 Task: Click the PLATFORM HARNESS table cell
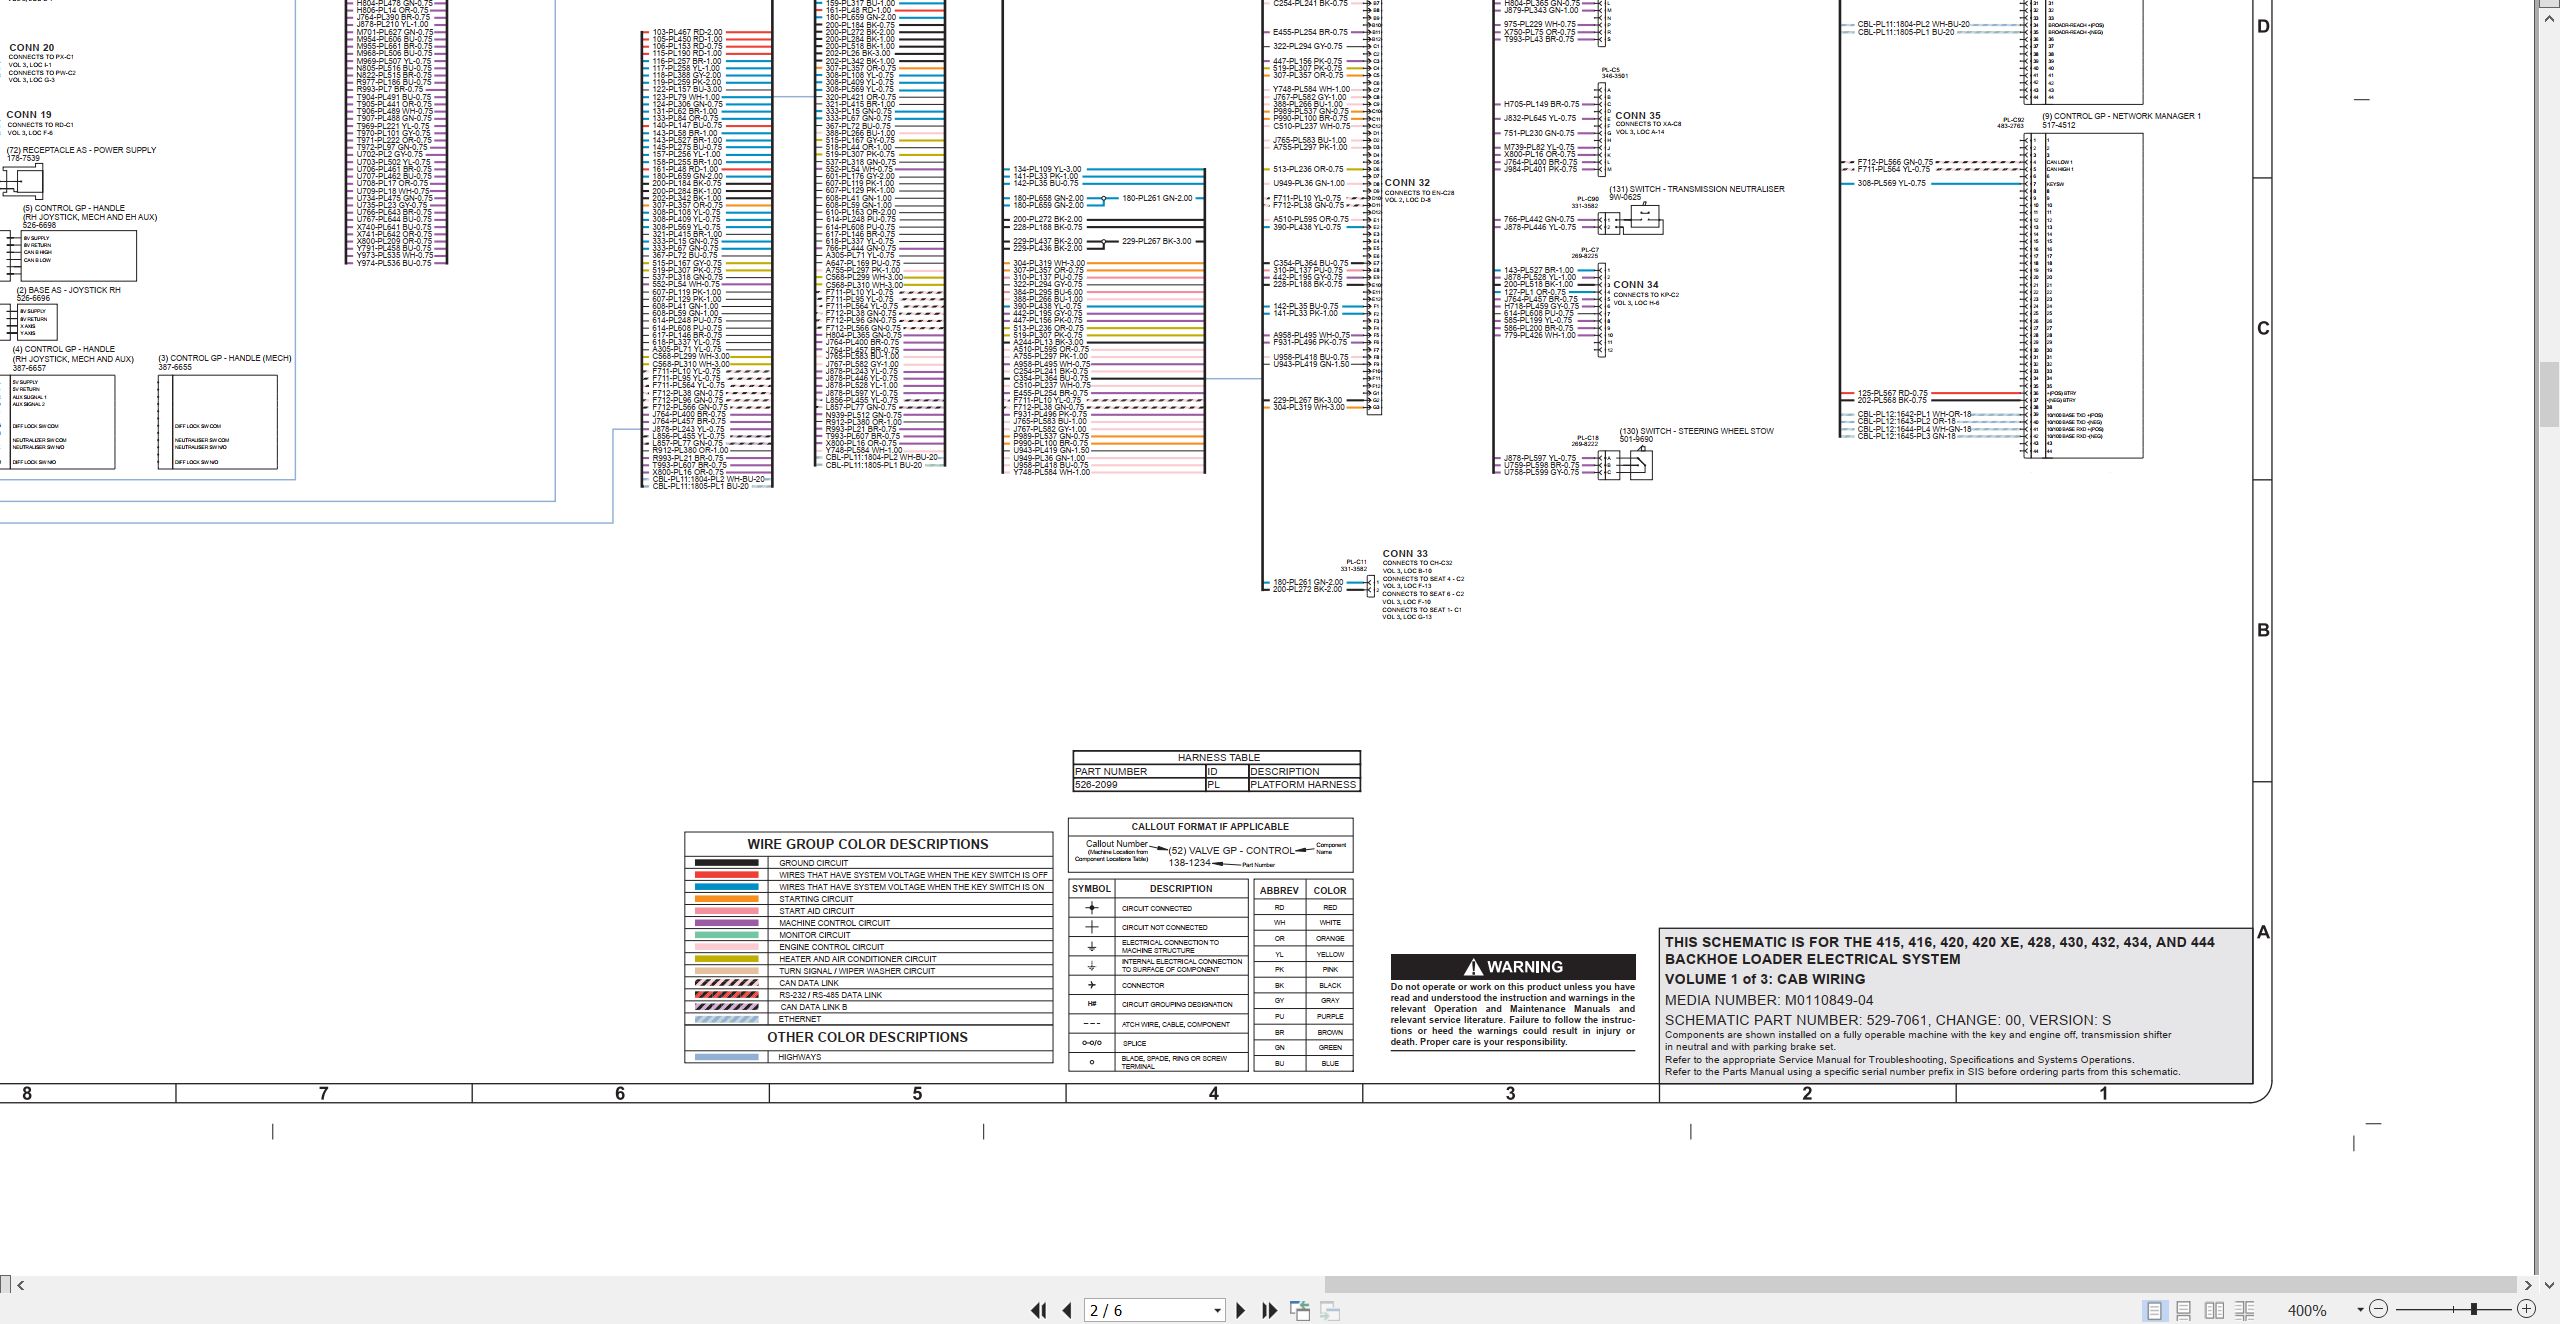[1303, 785]
